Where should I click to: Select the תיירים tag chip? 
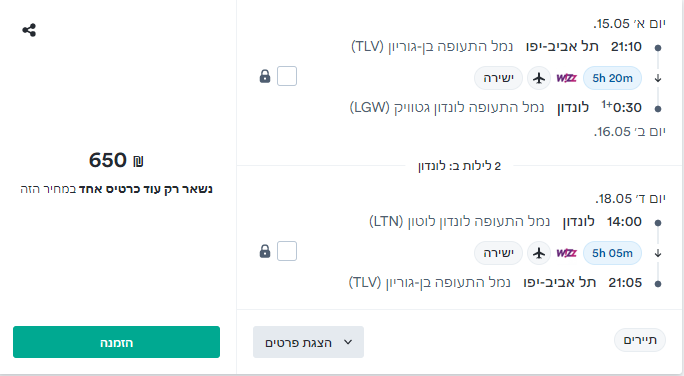click(640, 340)
